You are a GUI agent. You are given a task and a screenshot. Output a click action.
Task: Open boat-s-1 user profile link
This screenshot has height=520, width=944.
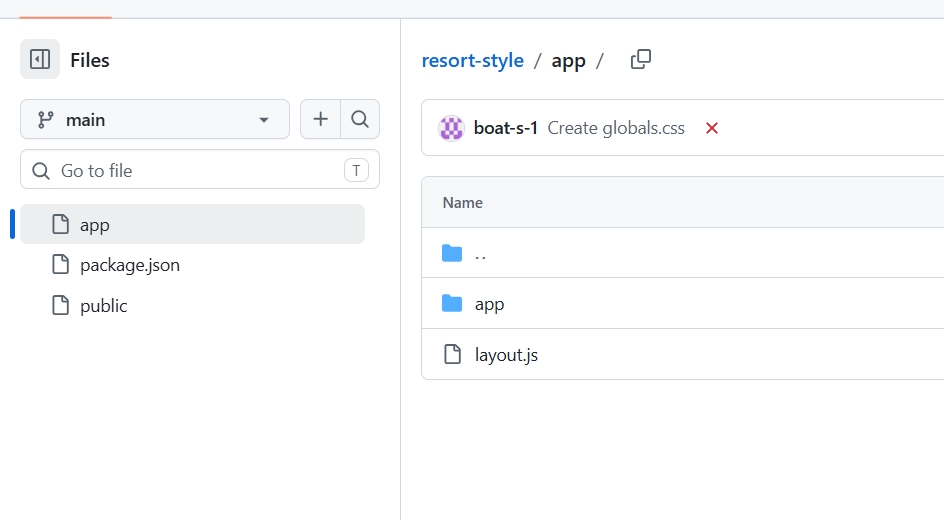505,128
